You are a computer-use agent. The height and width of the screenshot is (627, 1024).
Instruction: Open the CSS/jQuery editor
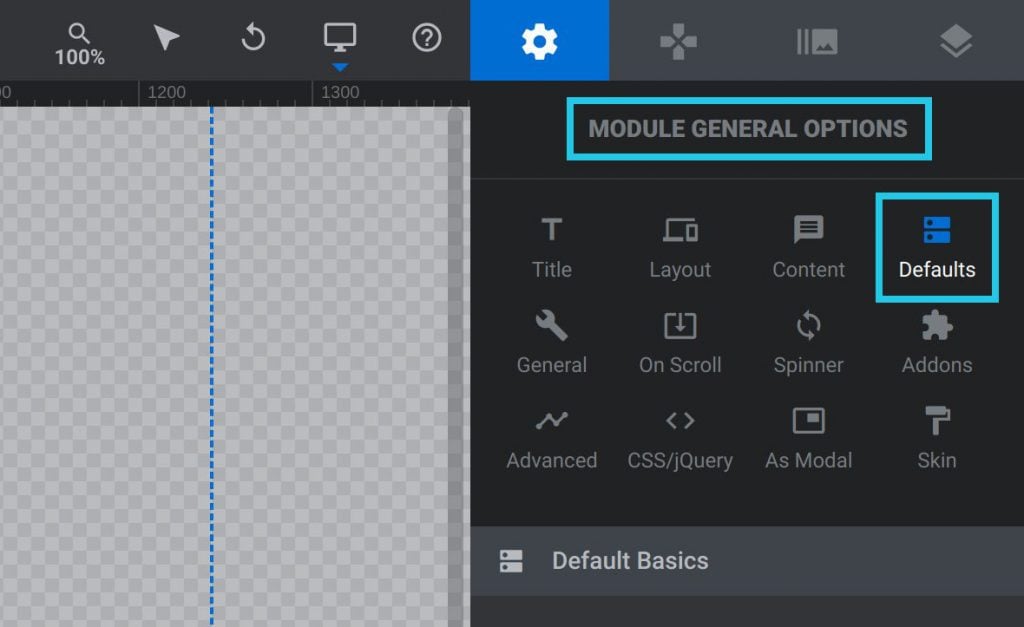pos(679,435)
